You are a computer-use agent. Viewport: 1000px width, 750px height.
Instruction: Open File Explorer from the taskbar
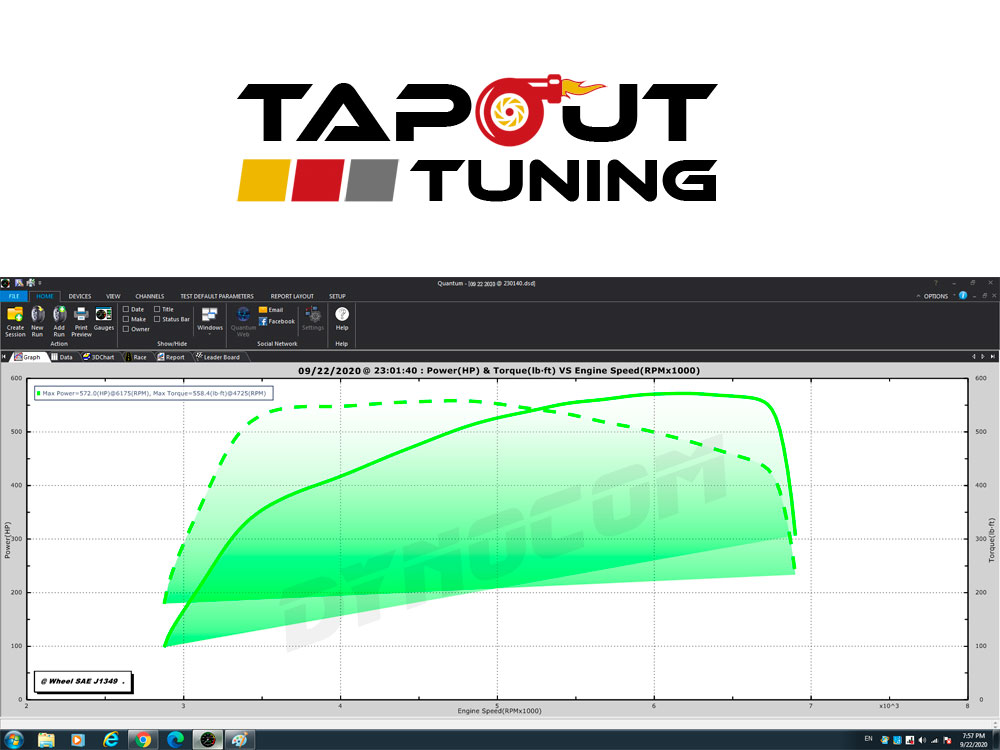(x=46, y=740)
